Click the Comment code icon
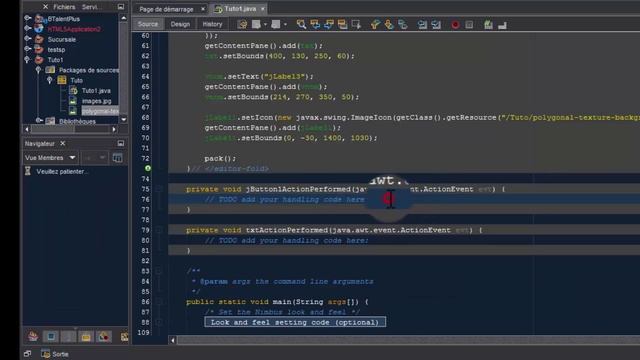 (x=488, y=24)
